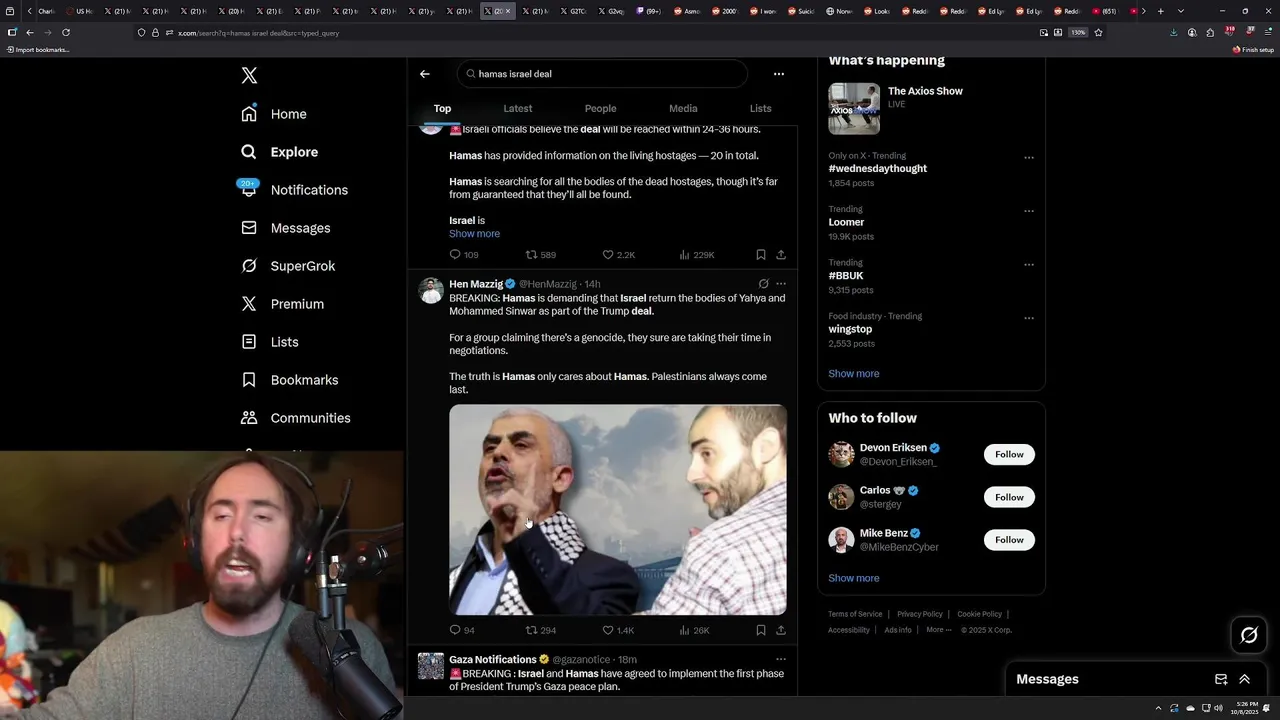This screenshot has width=1280, height=720.
Task: Go back with the search page arrow
Action: coord(424,74)
